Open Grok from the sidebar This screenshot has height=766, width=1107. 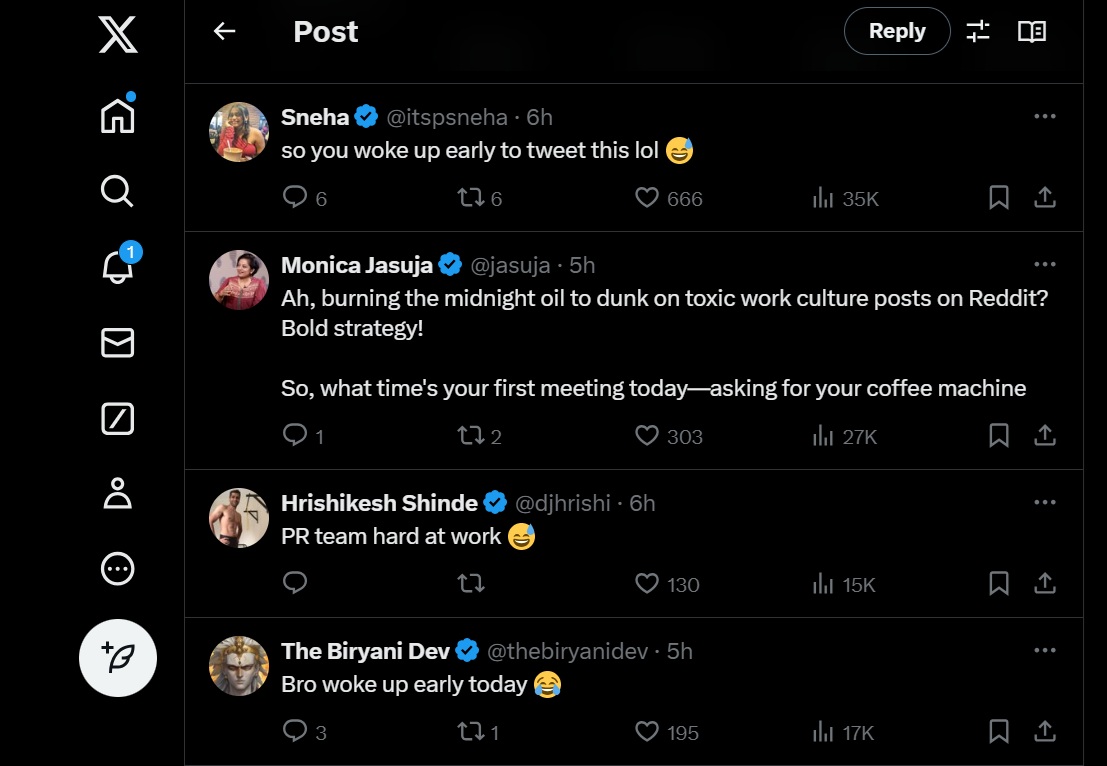[117, 418]
